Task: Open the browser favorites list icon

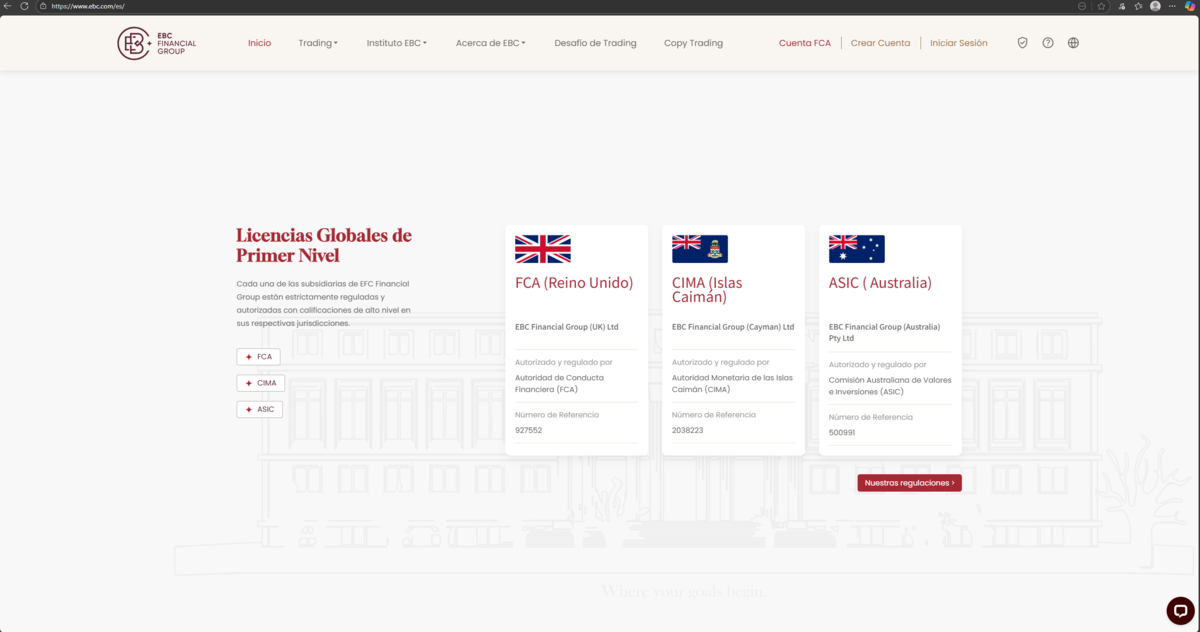Action: point(1138,6)
